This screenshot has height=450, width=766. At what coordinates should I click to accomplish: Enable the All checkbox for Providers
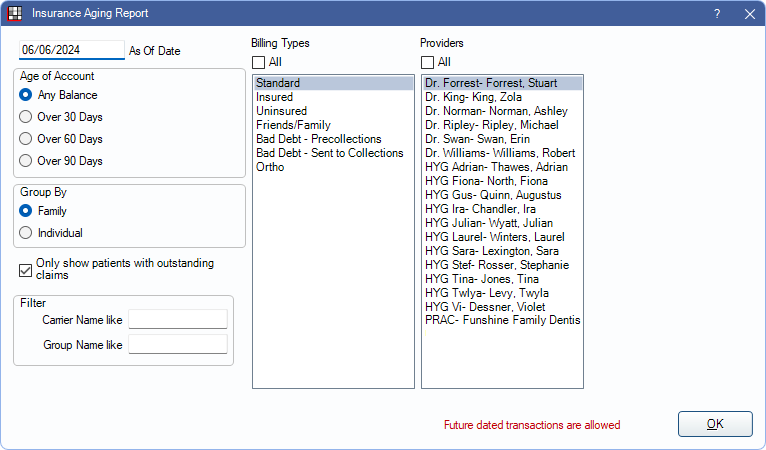427,63
